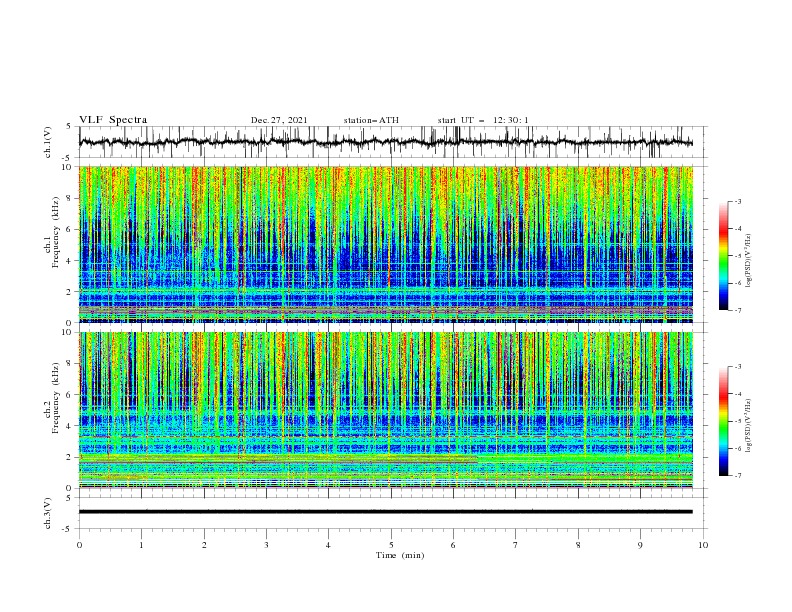Screen dimensions: 792x612
Task: Click the "5" voltage tick on ch.1(V) axis
Action: tap(69, 126)
